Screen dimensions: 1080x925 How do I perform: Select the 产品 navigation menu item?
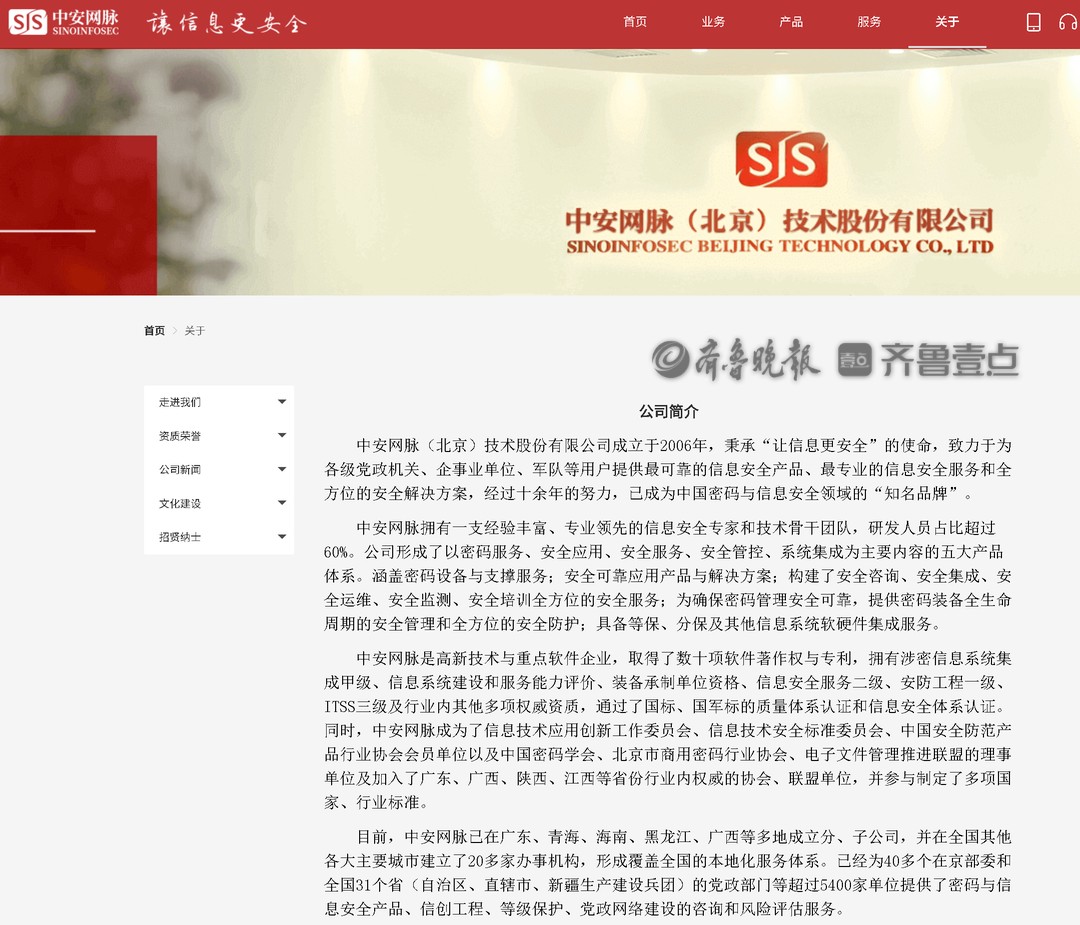pos(791,22)
